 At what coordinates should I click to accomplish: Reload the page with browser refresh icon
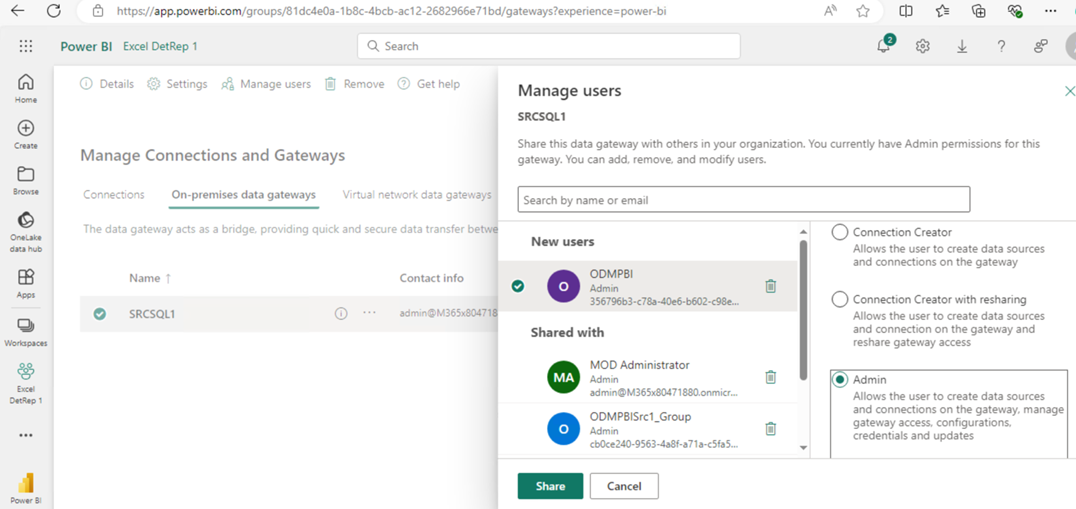[x=54, y=11]
